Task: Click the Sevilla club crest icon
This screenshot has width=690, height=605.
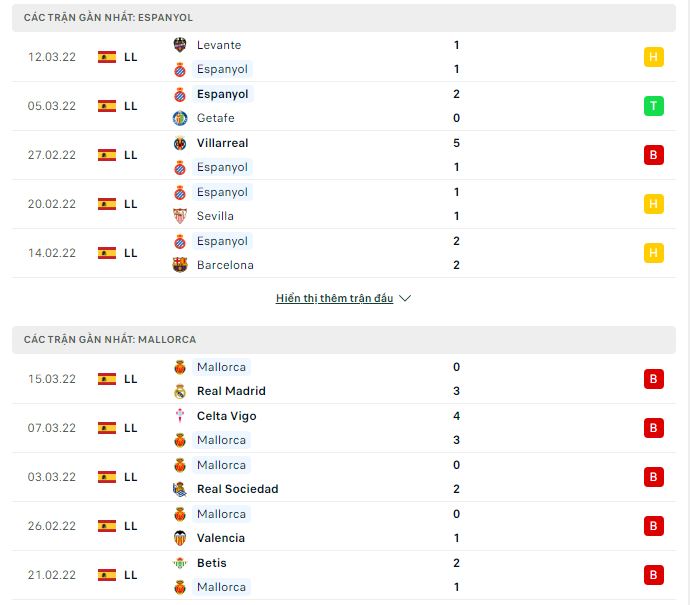Action: point(180,216)
